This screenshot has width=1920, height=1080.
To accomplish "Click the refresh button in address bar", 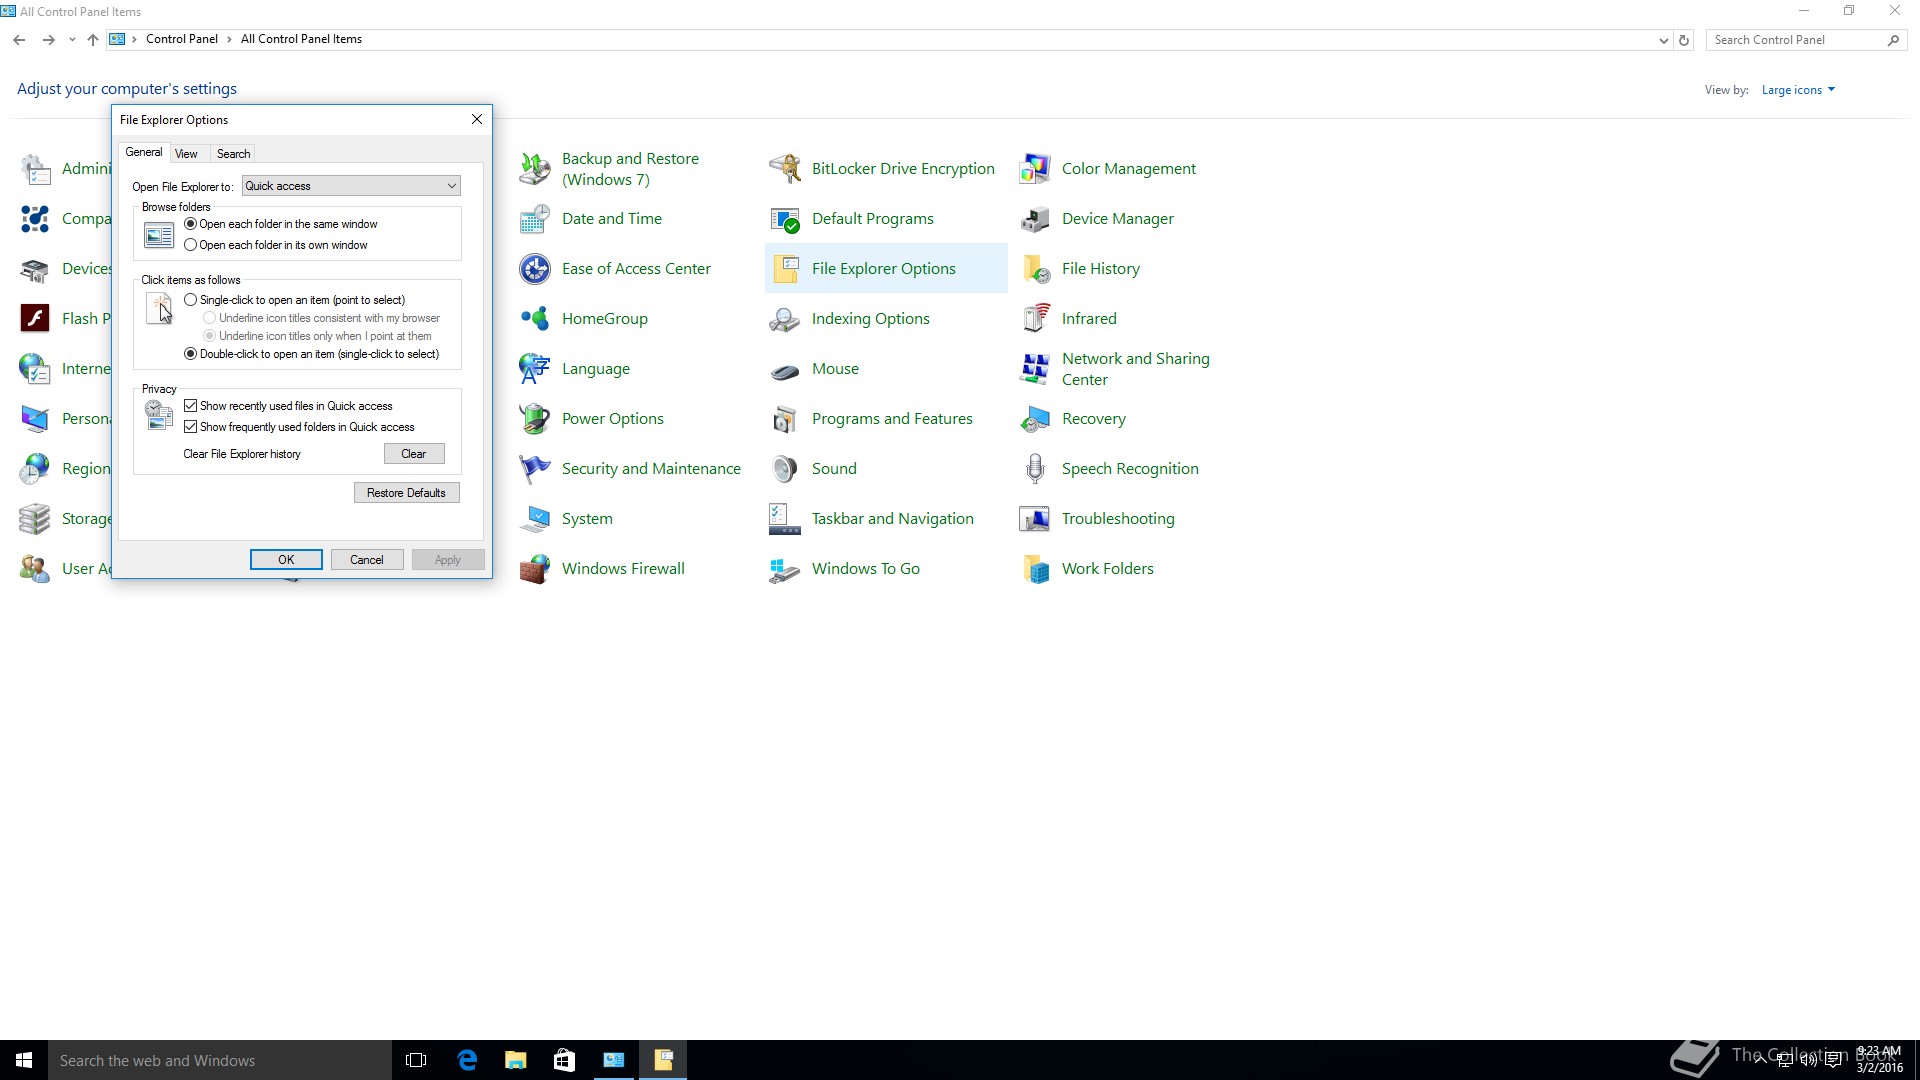I will tap(1684, 40).
